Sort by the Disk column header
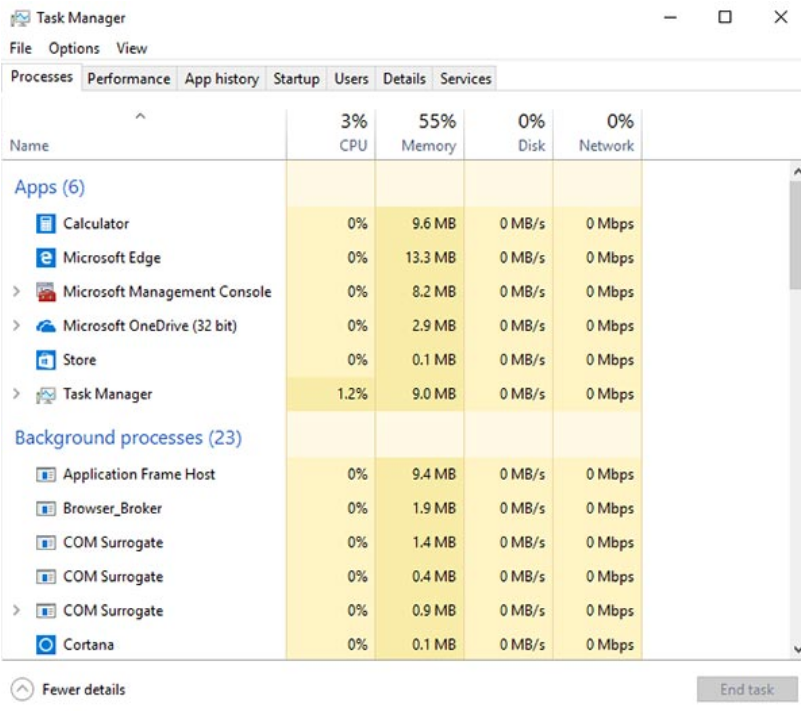 point(509,134)
